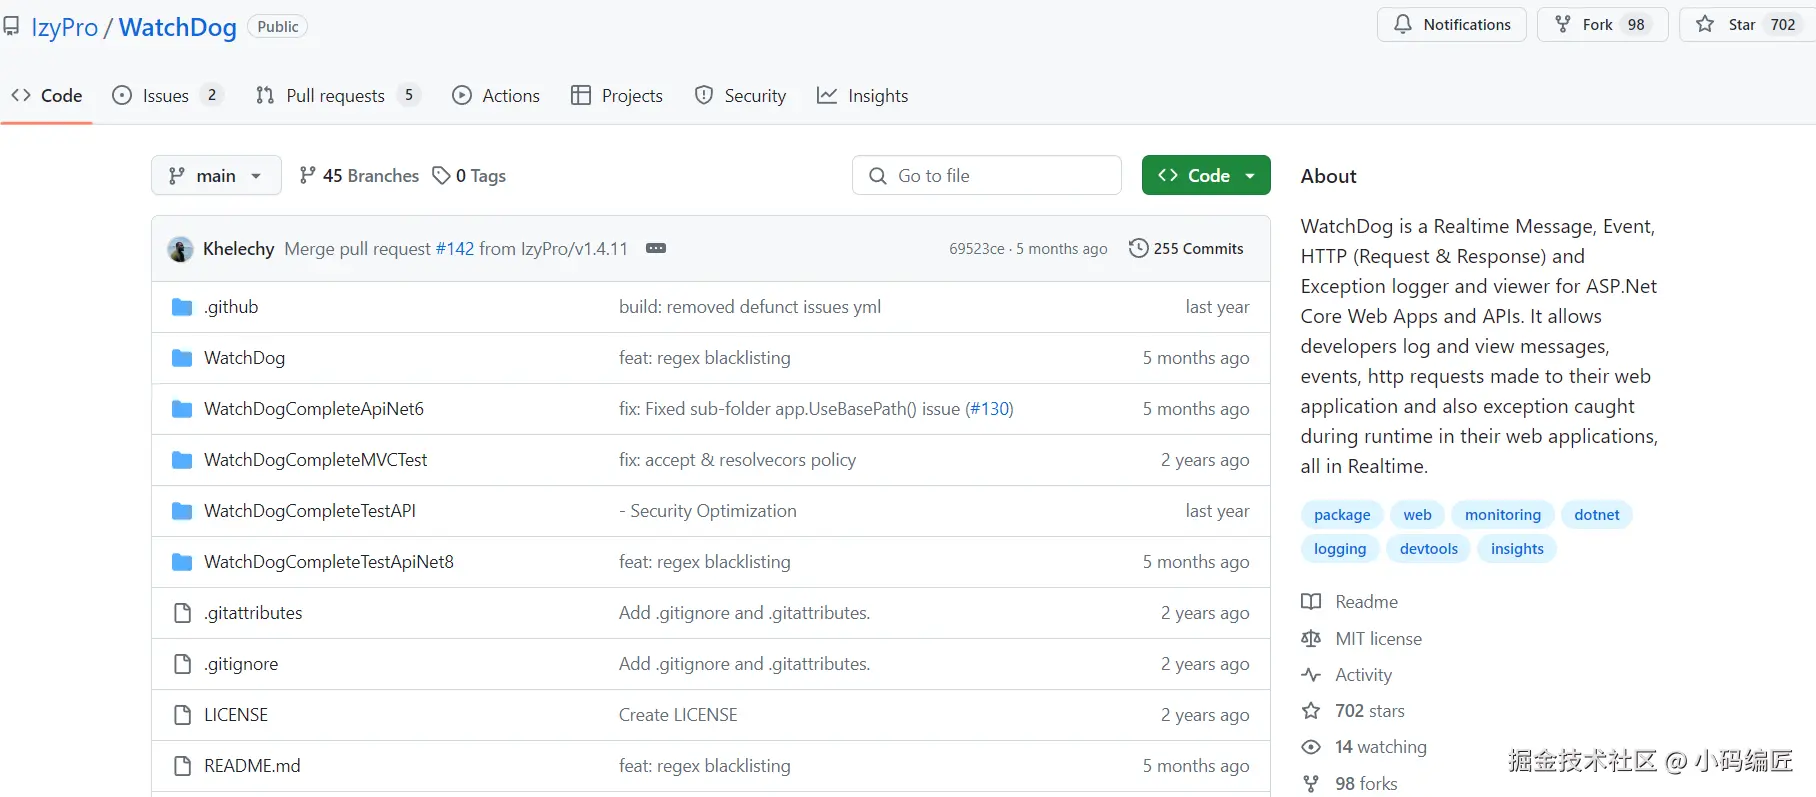
Task: Open the main branch dropdown
Action: (x=216, y=176)
